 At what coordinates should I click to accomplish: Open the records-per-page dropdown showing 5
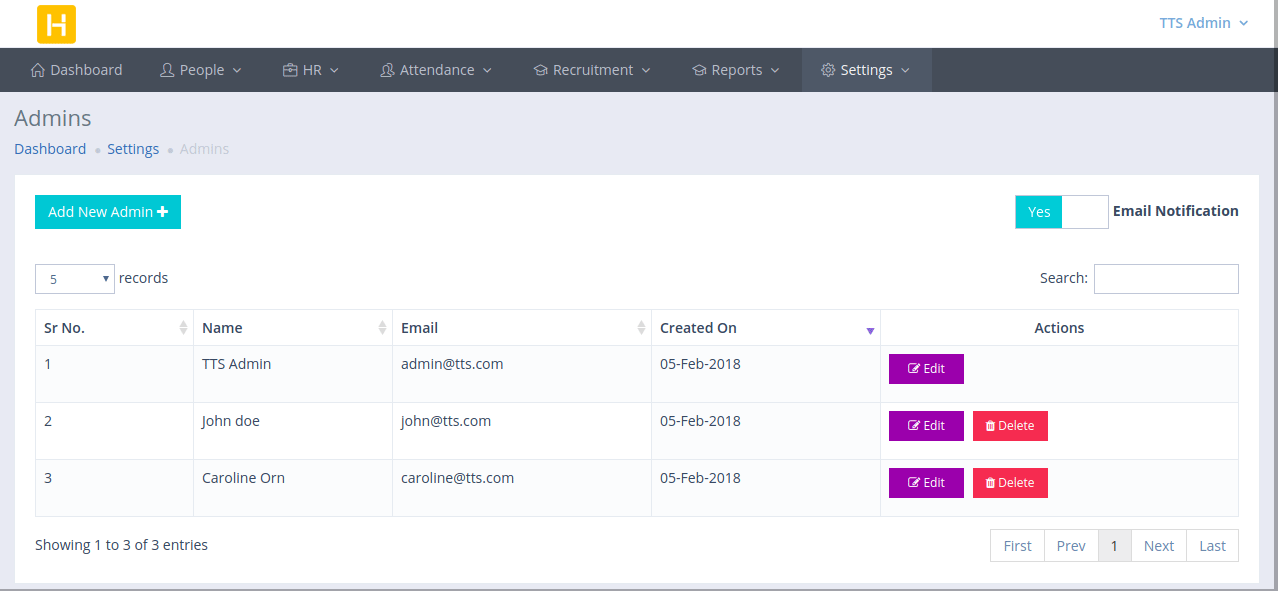tap(74, 278)
